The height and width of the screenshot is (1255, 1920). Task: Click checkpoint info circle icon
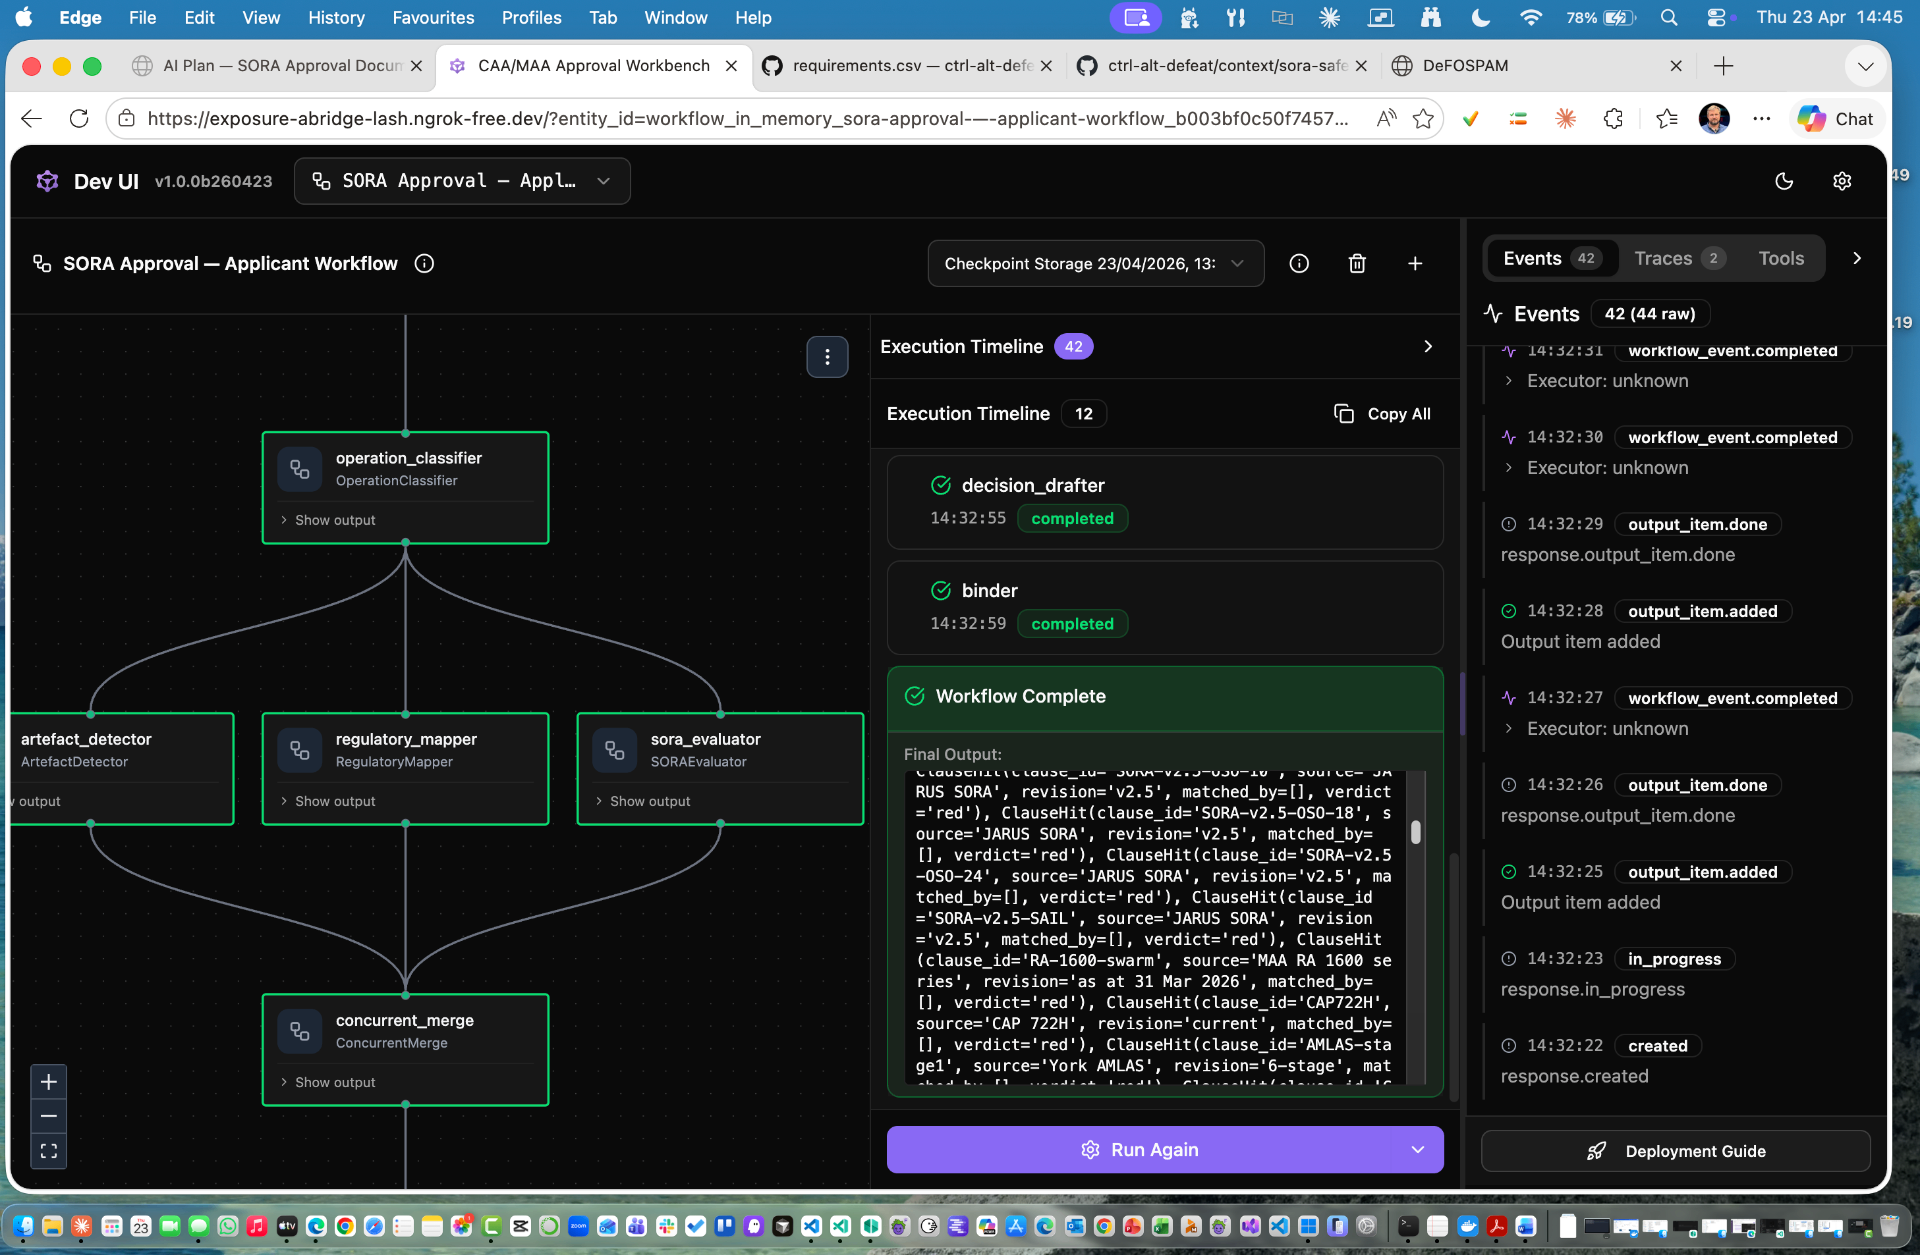[1299, 263]
